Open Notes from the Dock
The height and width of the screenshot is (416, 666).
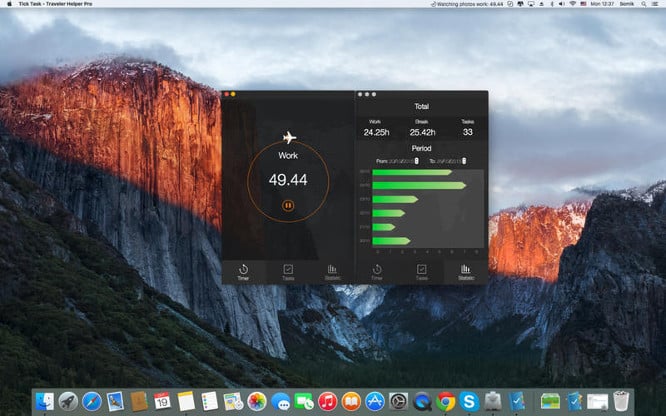click(x=186, y=401)
